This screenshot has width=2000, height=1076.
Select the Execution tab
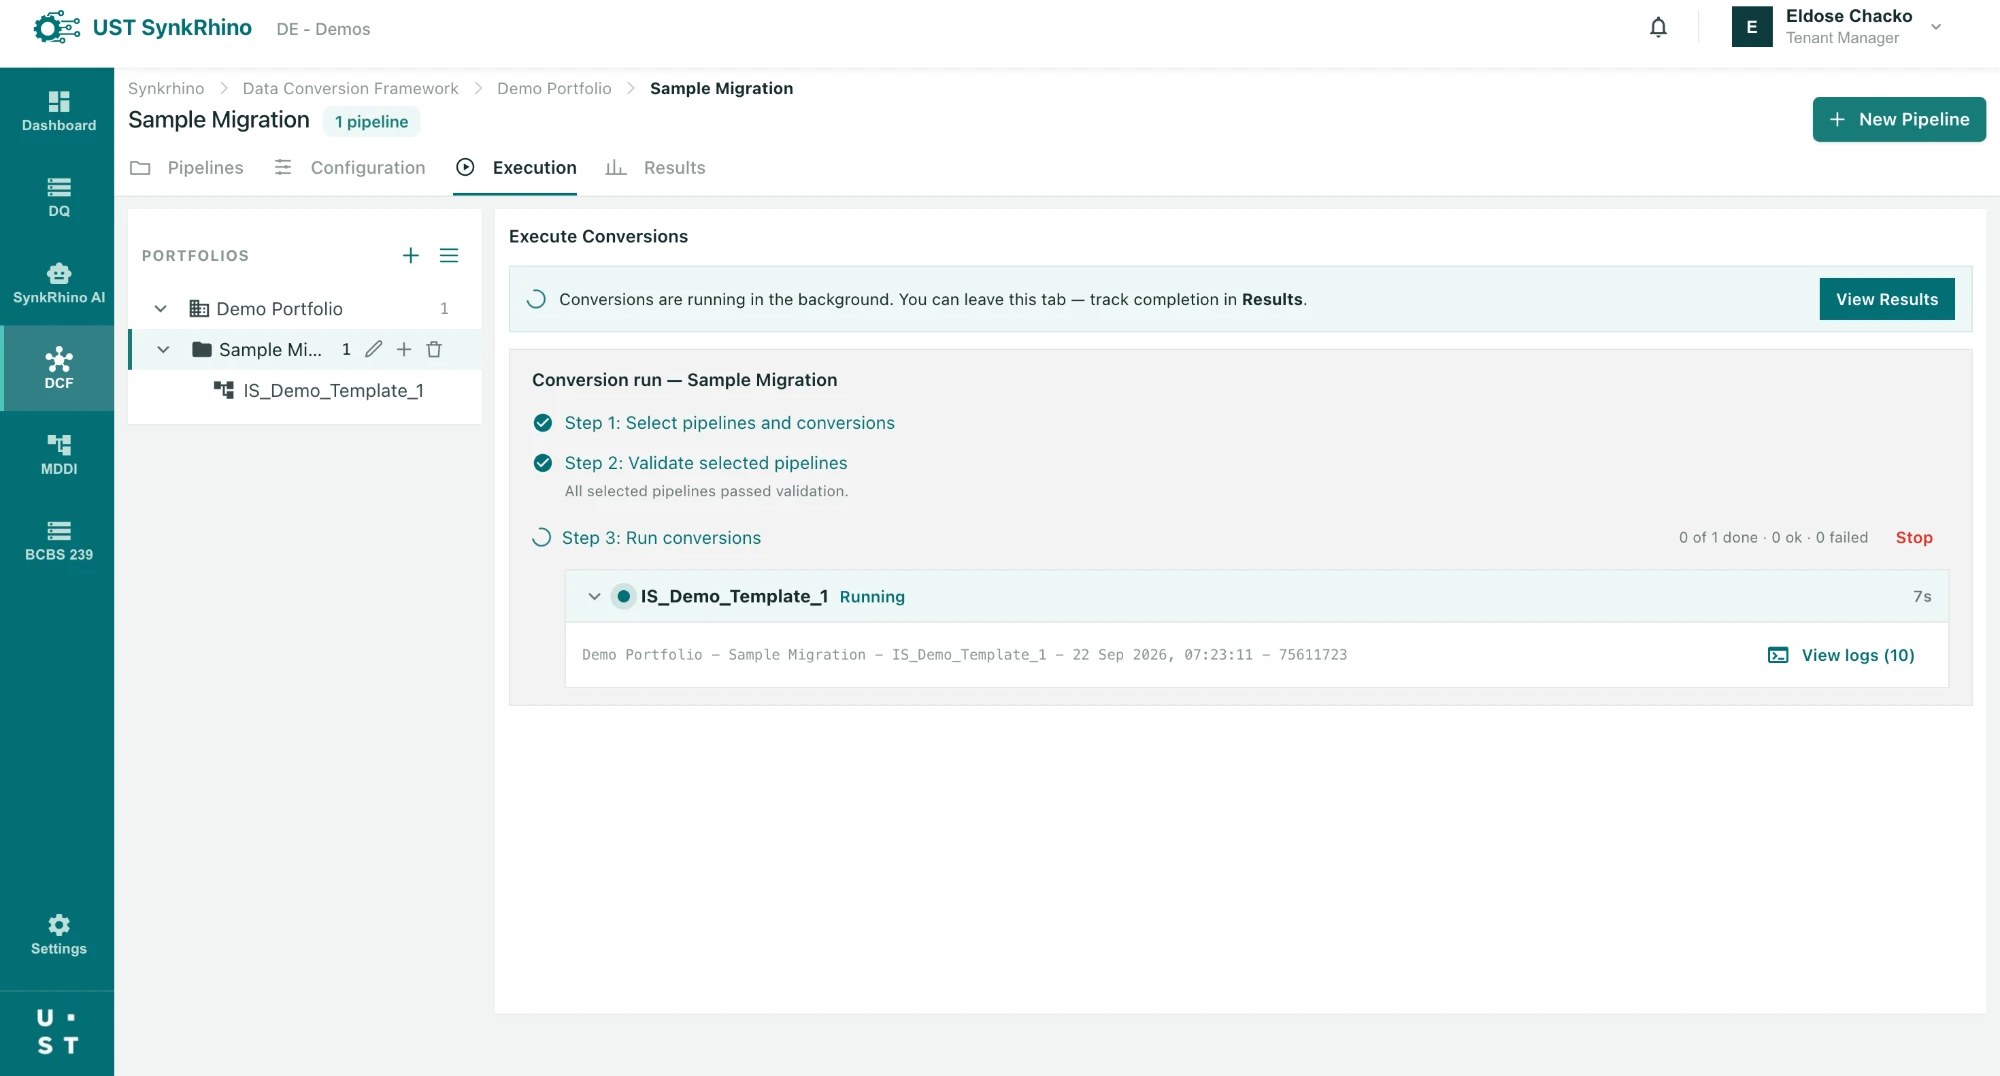(x=516, y=168)
